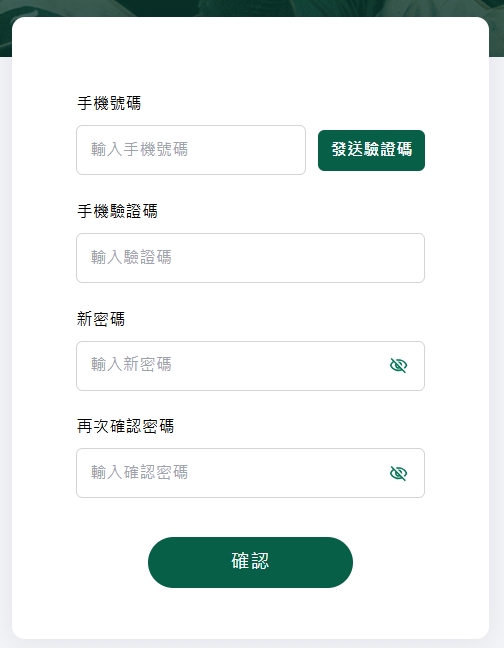Screen dimensions: 504x648
Task: Click the placeholder text 輸入手機號碼
Action: pyautogui.click(x=140, y=149)
